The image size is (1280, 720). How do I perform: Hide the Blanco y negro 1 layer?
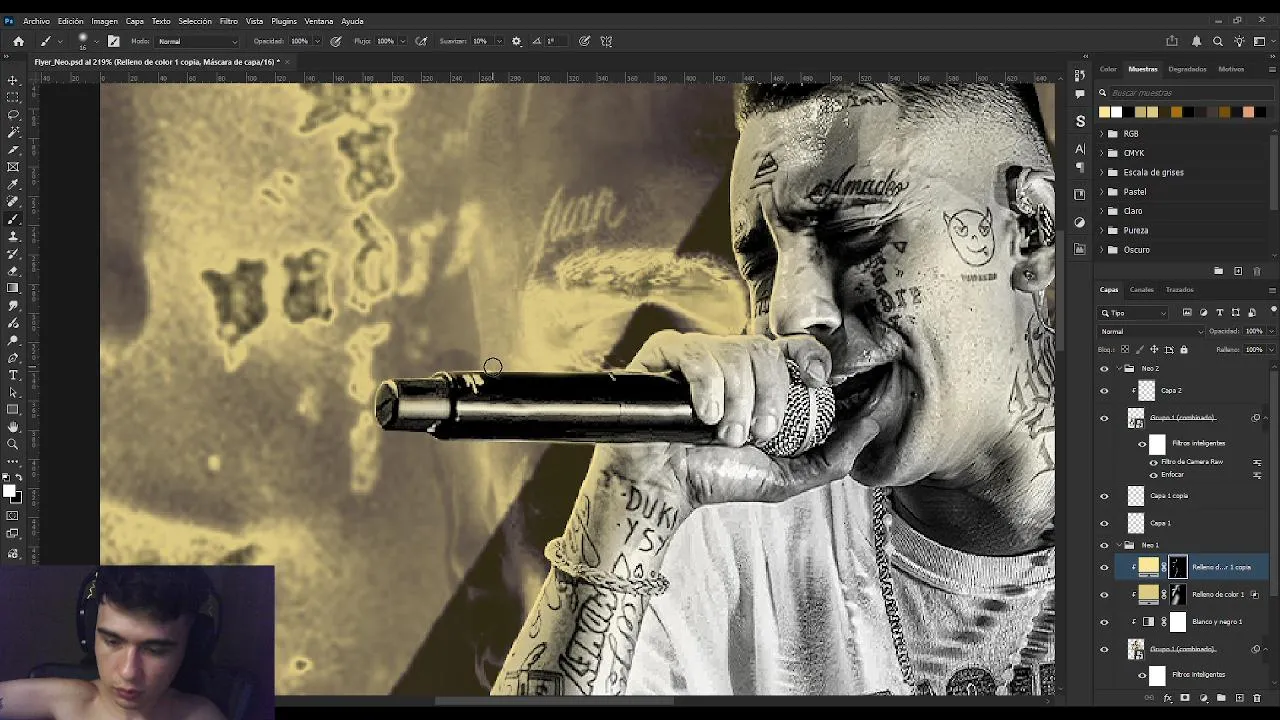coord(1104,622)
